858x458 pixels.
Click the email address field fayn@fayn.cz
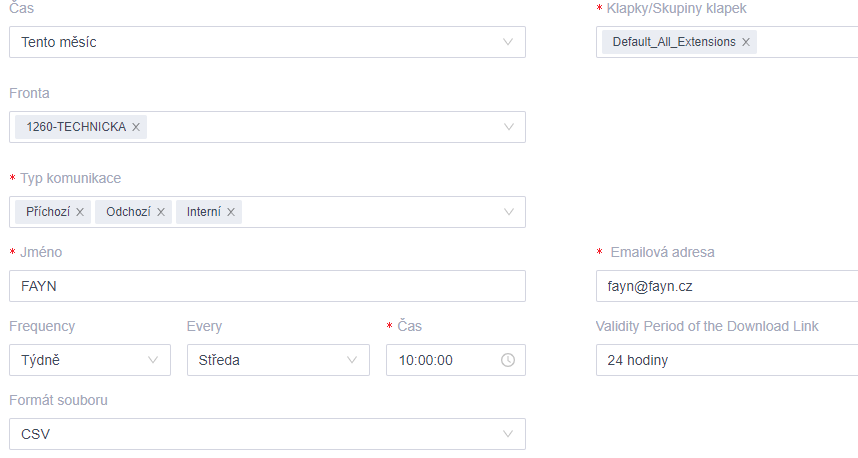pyautogui.click(x=727, y=286)
